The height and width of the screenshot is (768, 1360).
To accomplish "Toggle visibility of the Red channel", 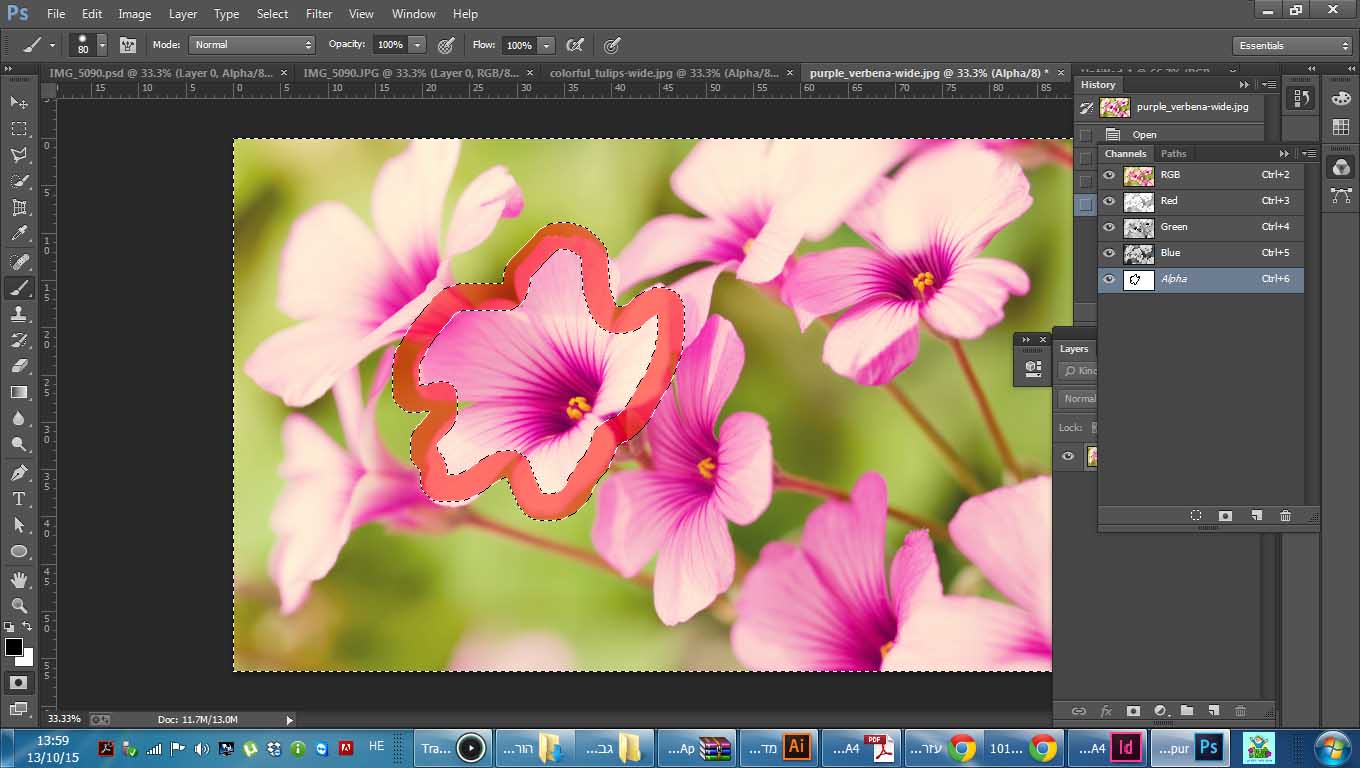I will click(1109, 201).
